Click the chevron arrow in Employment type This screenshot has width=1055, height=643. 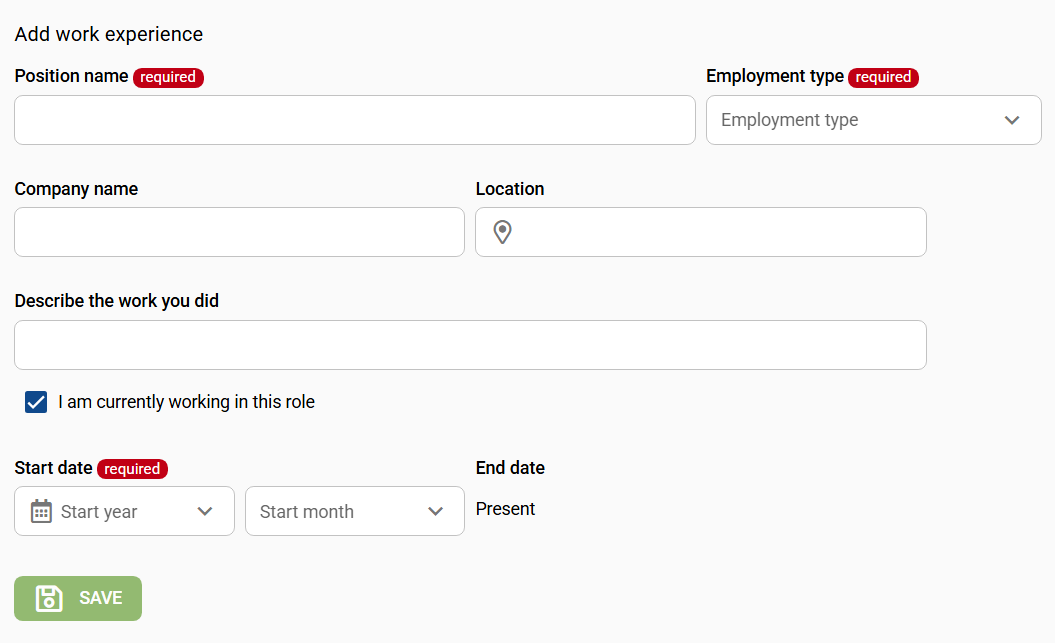(1012, 120)
